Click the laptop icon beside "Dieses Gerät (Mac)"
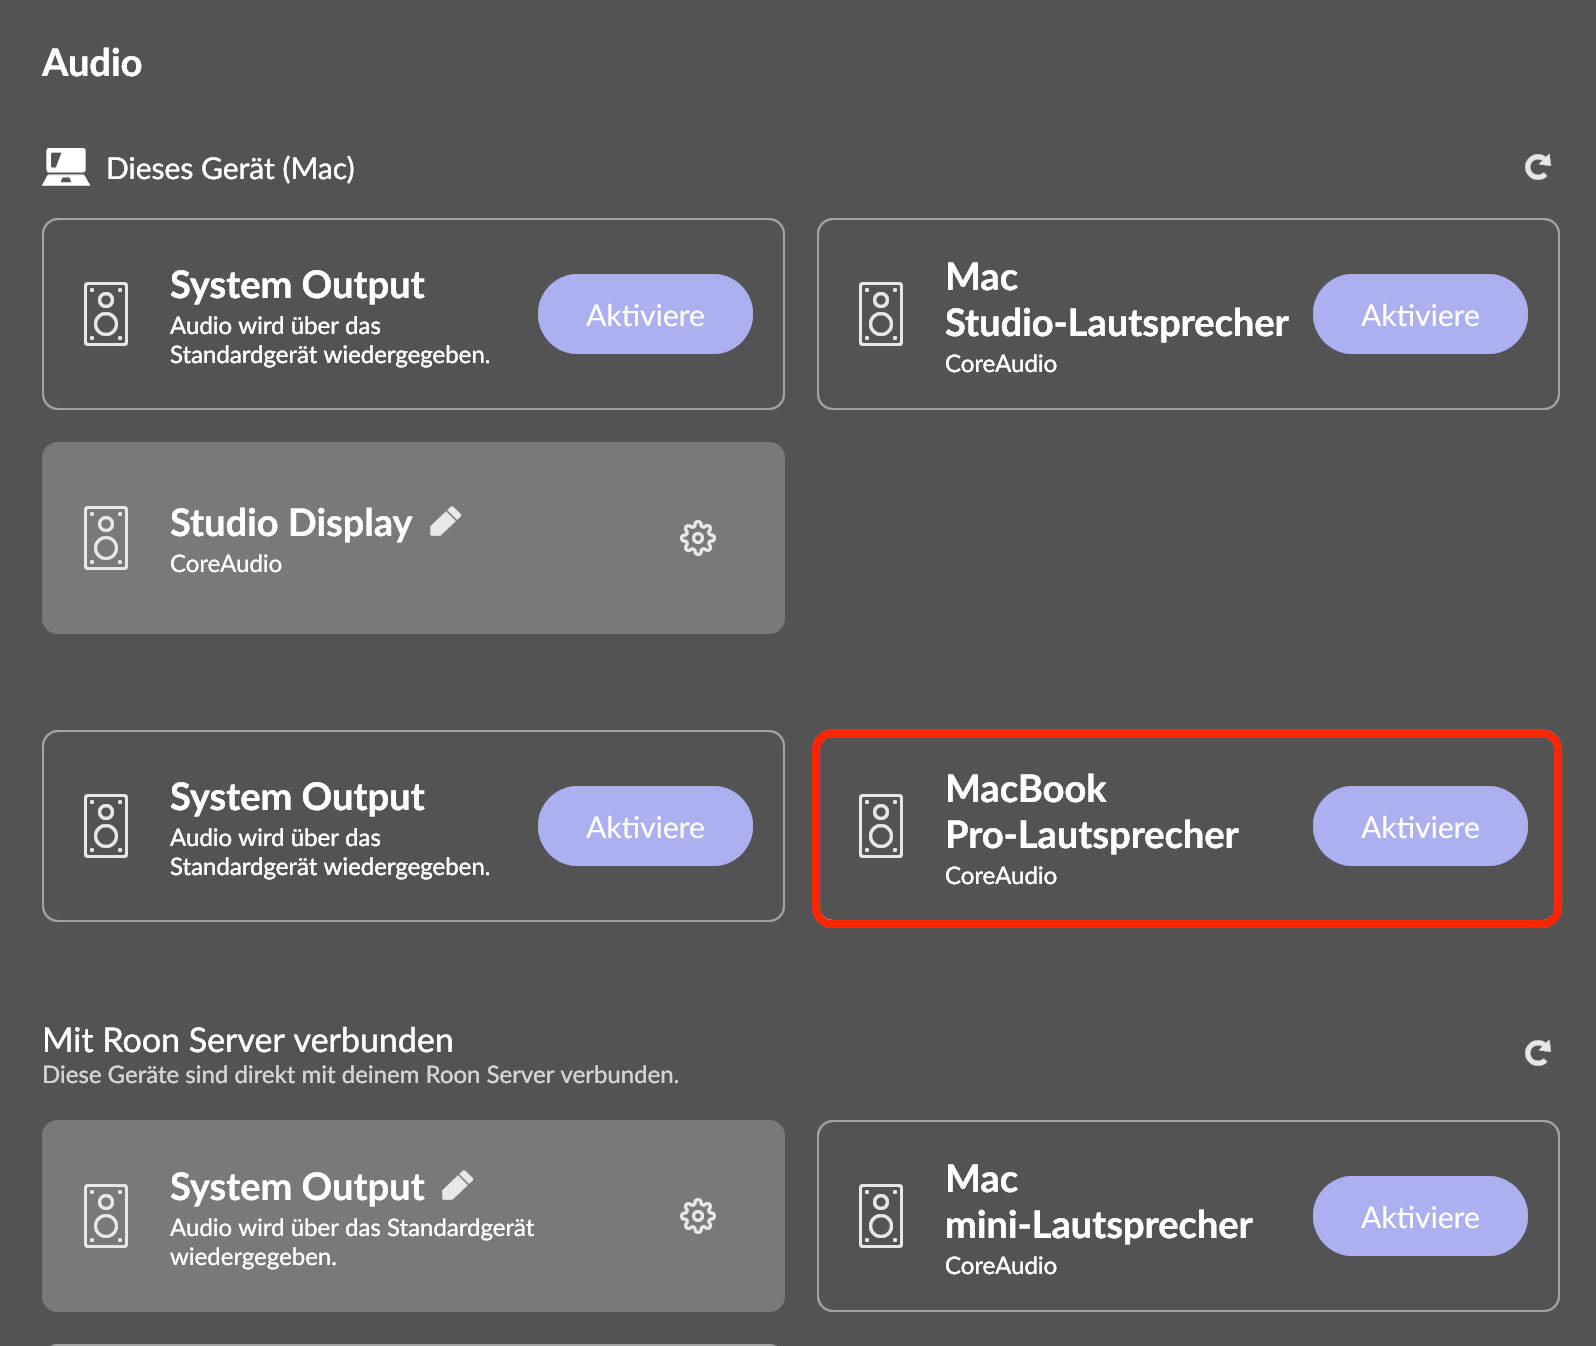 tap(66, 167)
